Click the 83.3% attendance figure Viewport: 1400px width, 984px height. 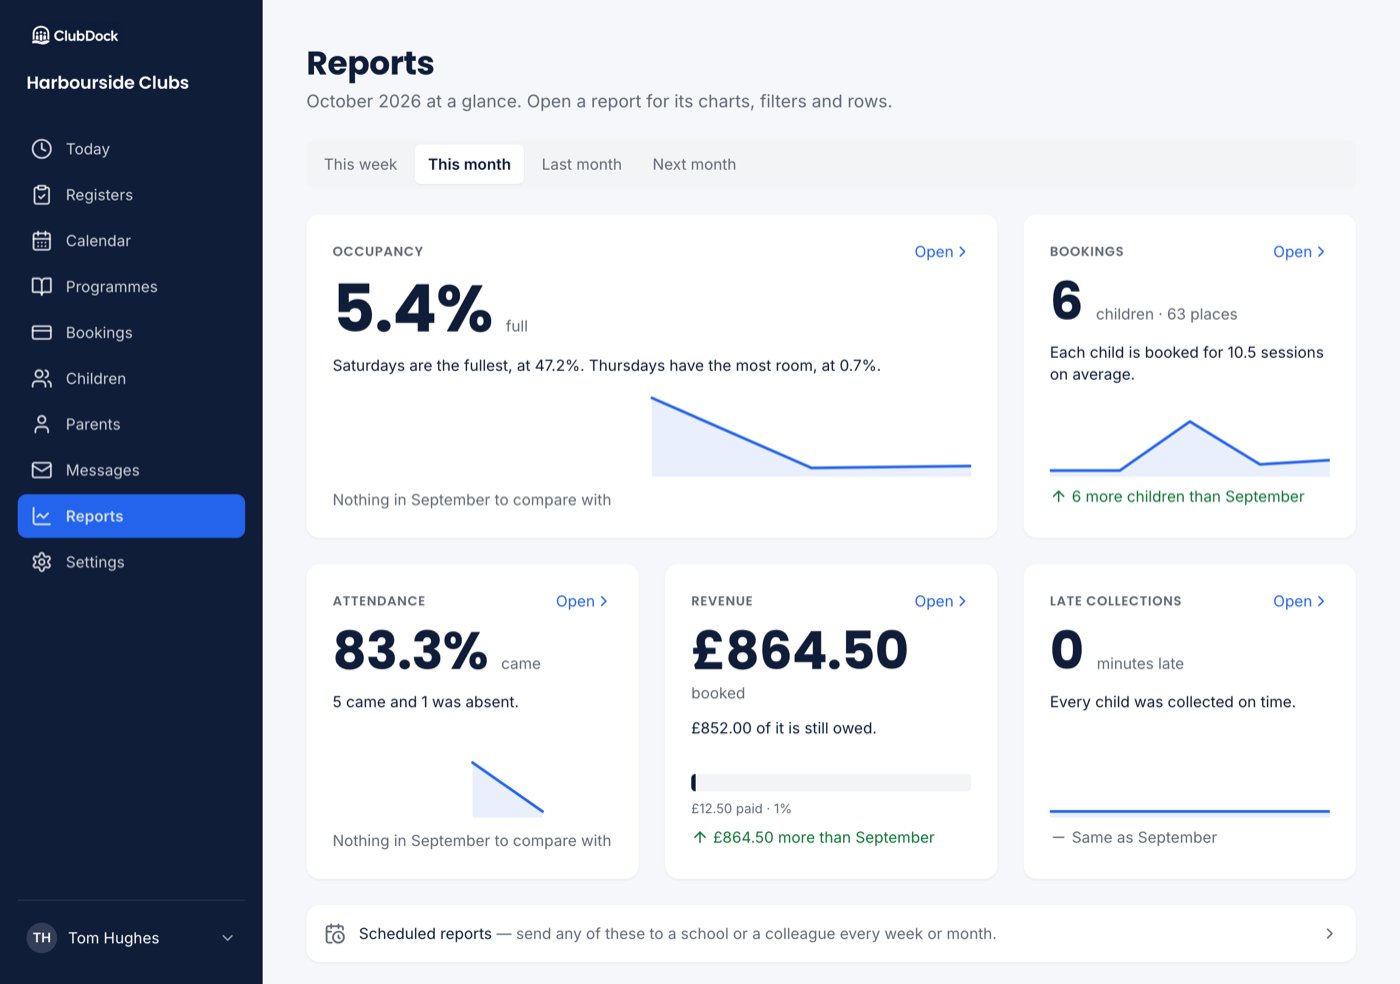[x=410, y=651]
